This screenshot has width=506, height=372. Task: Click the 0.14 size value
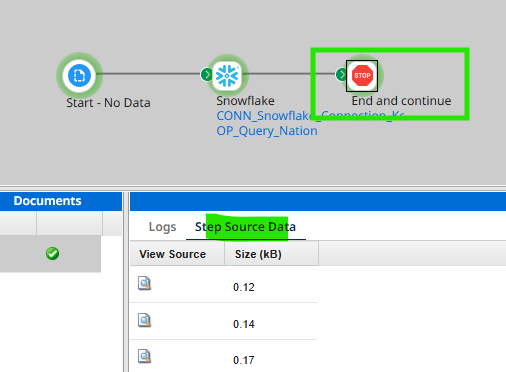(x=244, y=324)
